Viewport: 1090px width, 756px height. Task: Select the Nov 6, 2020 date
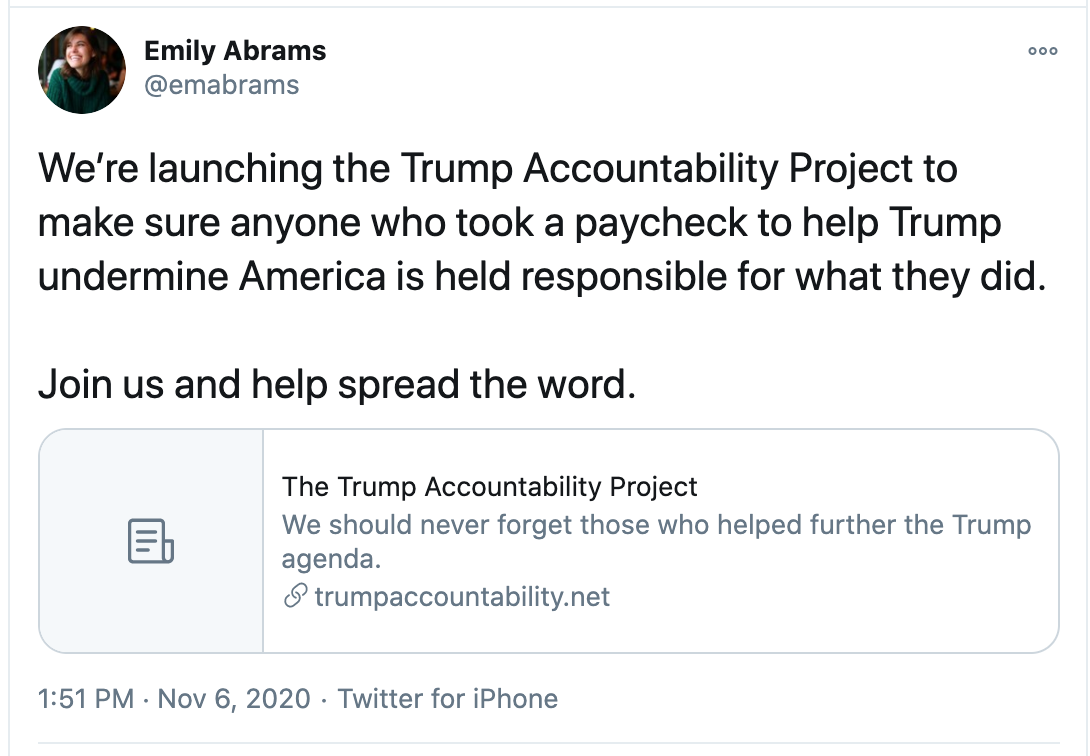coord(234,698)
